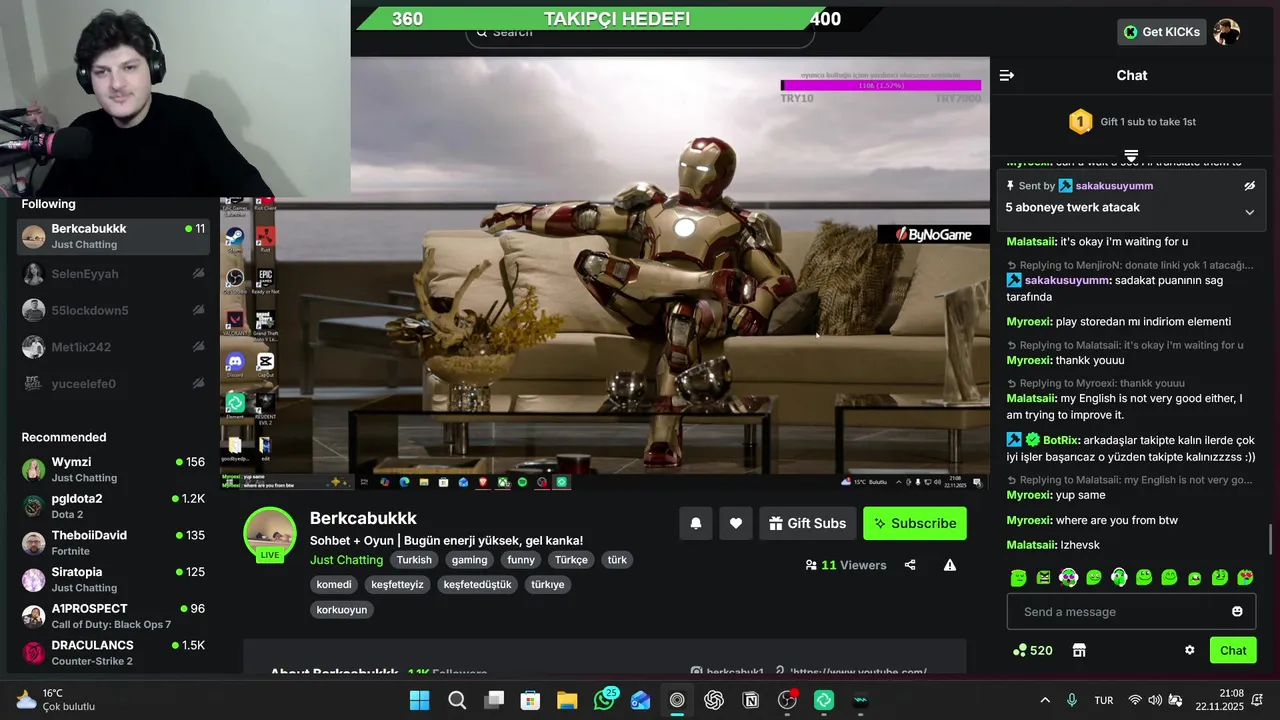Open recommended channel TheboiiDavid
The image size is (1280, 720).
pos(115,543)
